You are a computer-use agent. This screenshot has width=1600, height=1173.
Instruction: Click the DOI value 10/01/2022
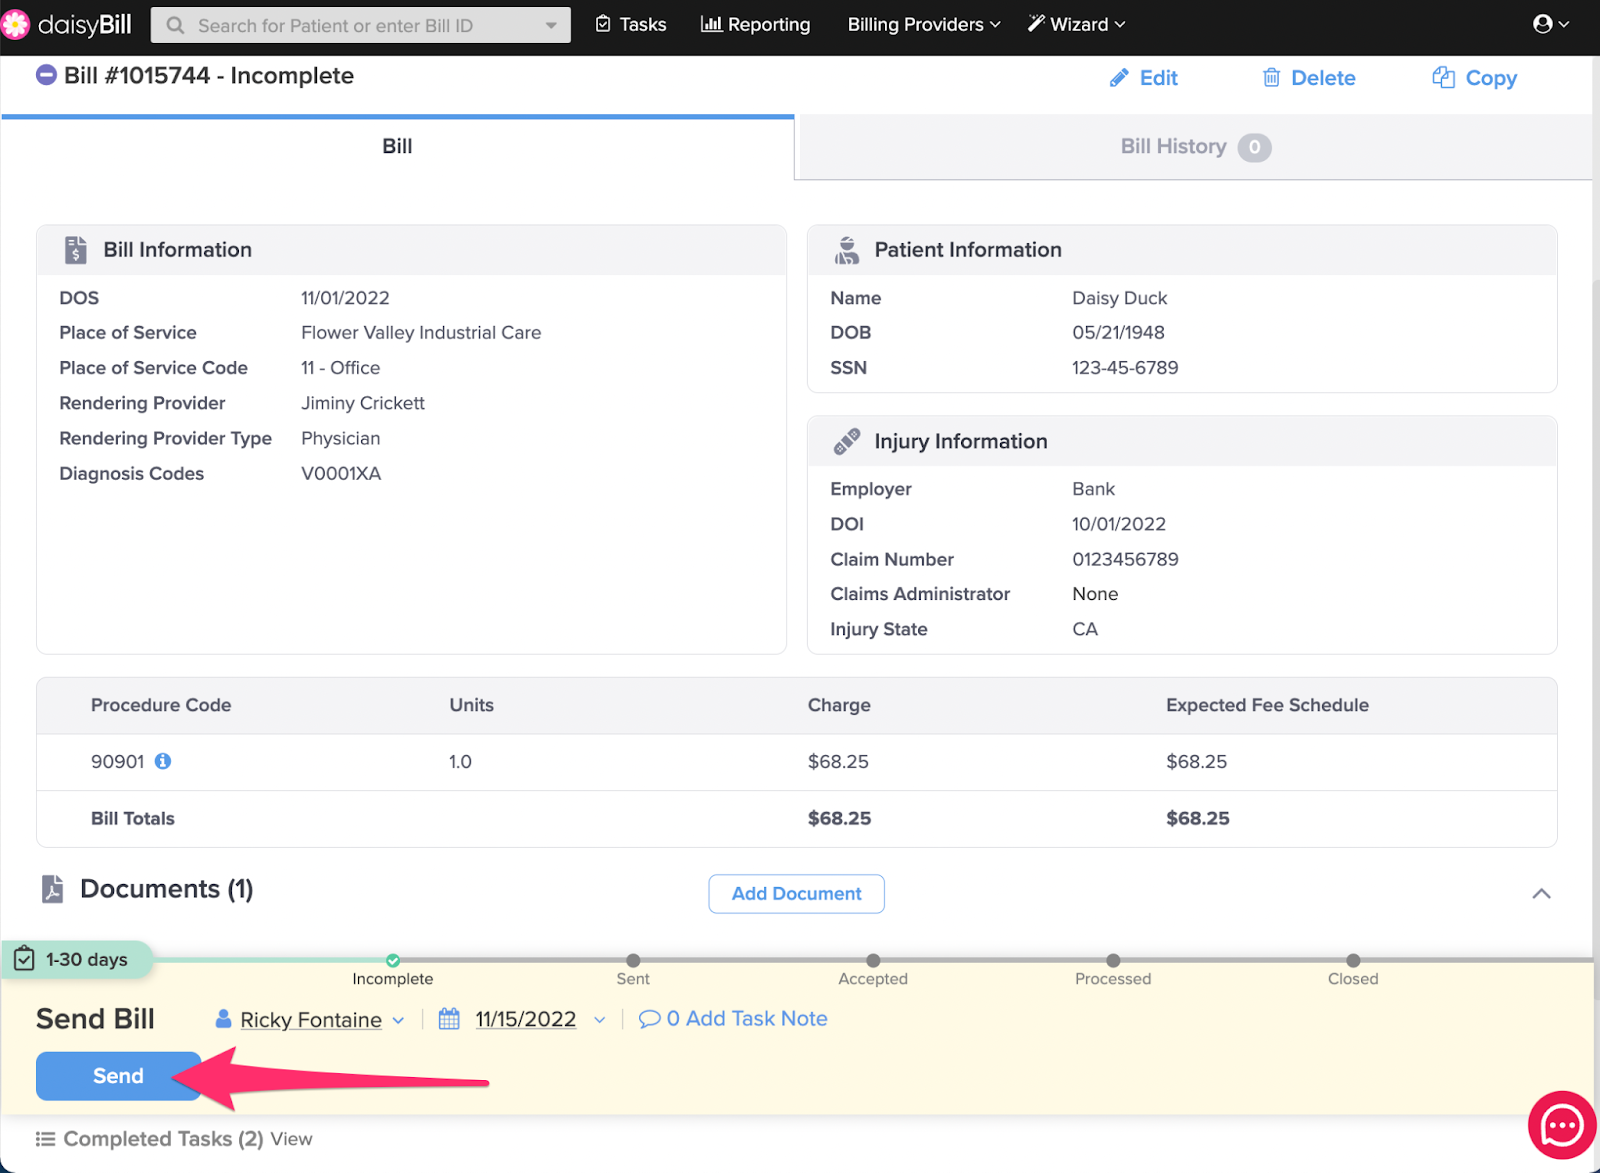[x=1119, y=524]
